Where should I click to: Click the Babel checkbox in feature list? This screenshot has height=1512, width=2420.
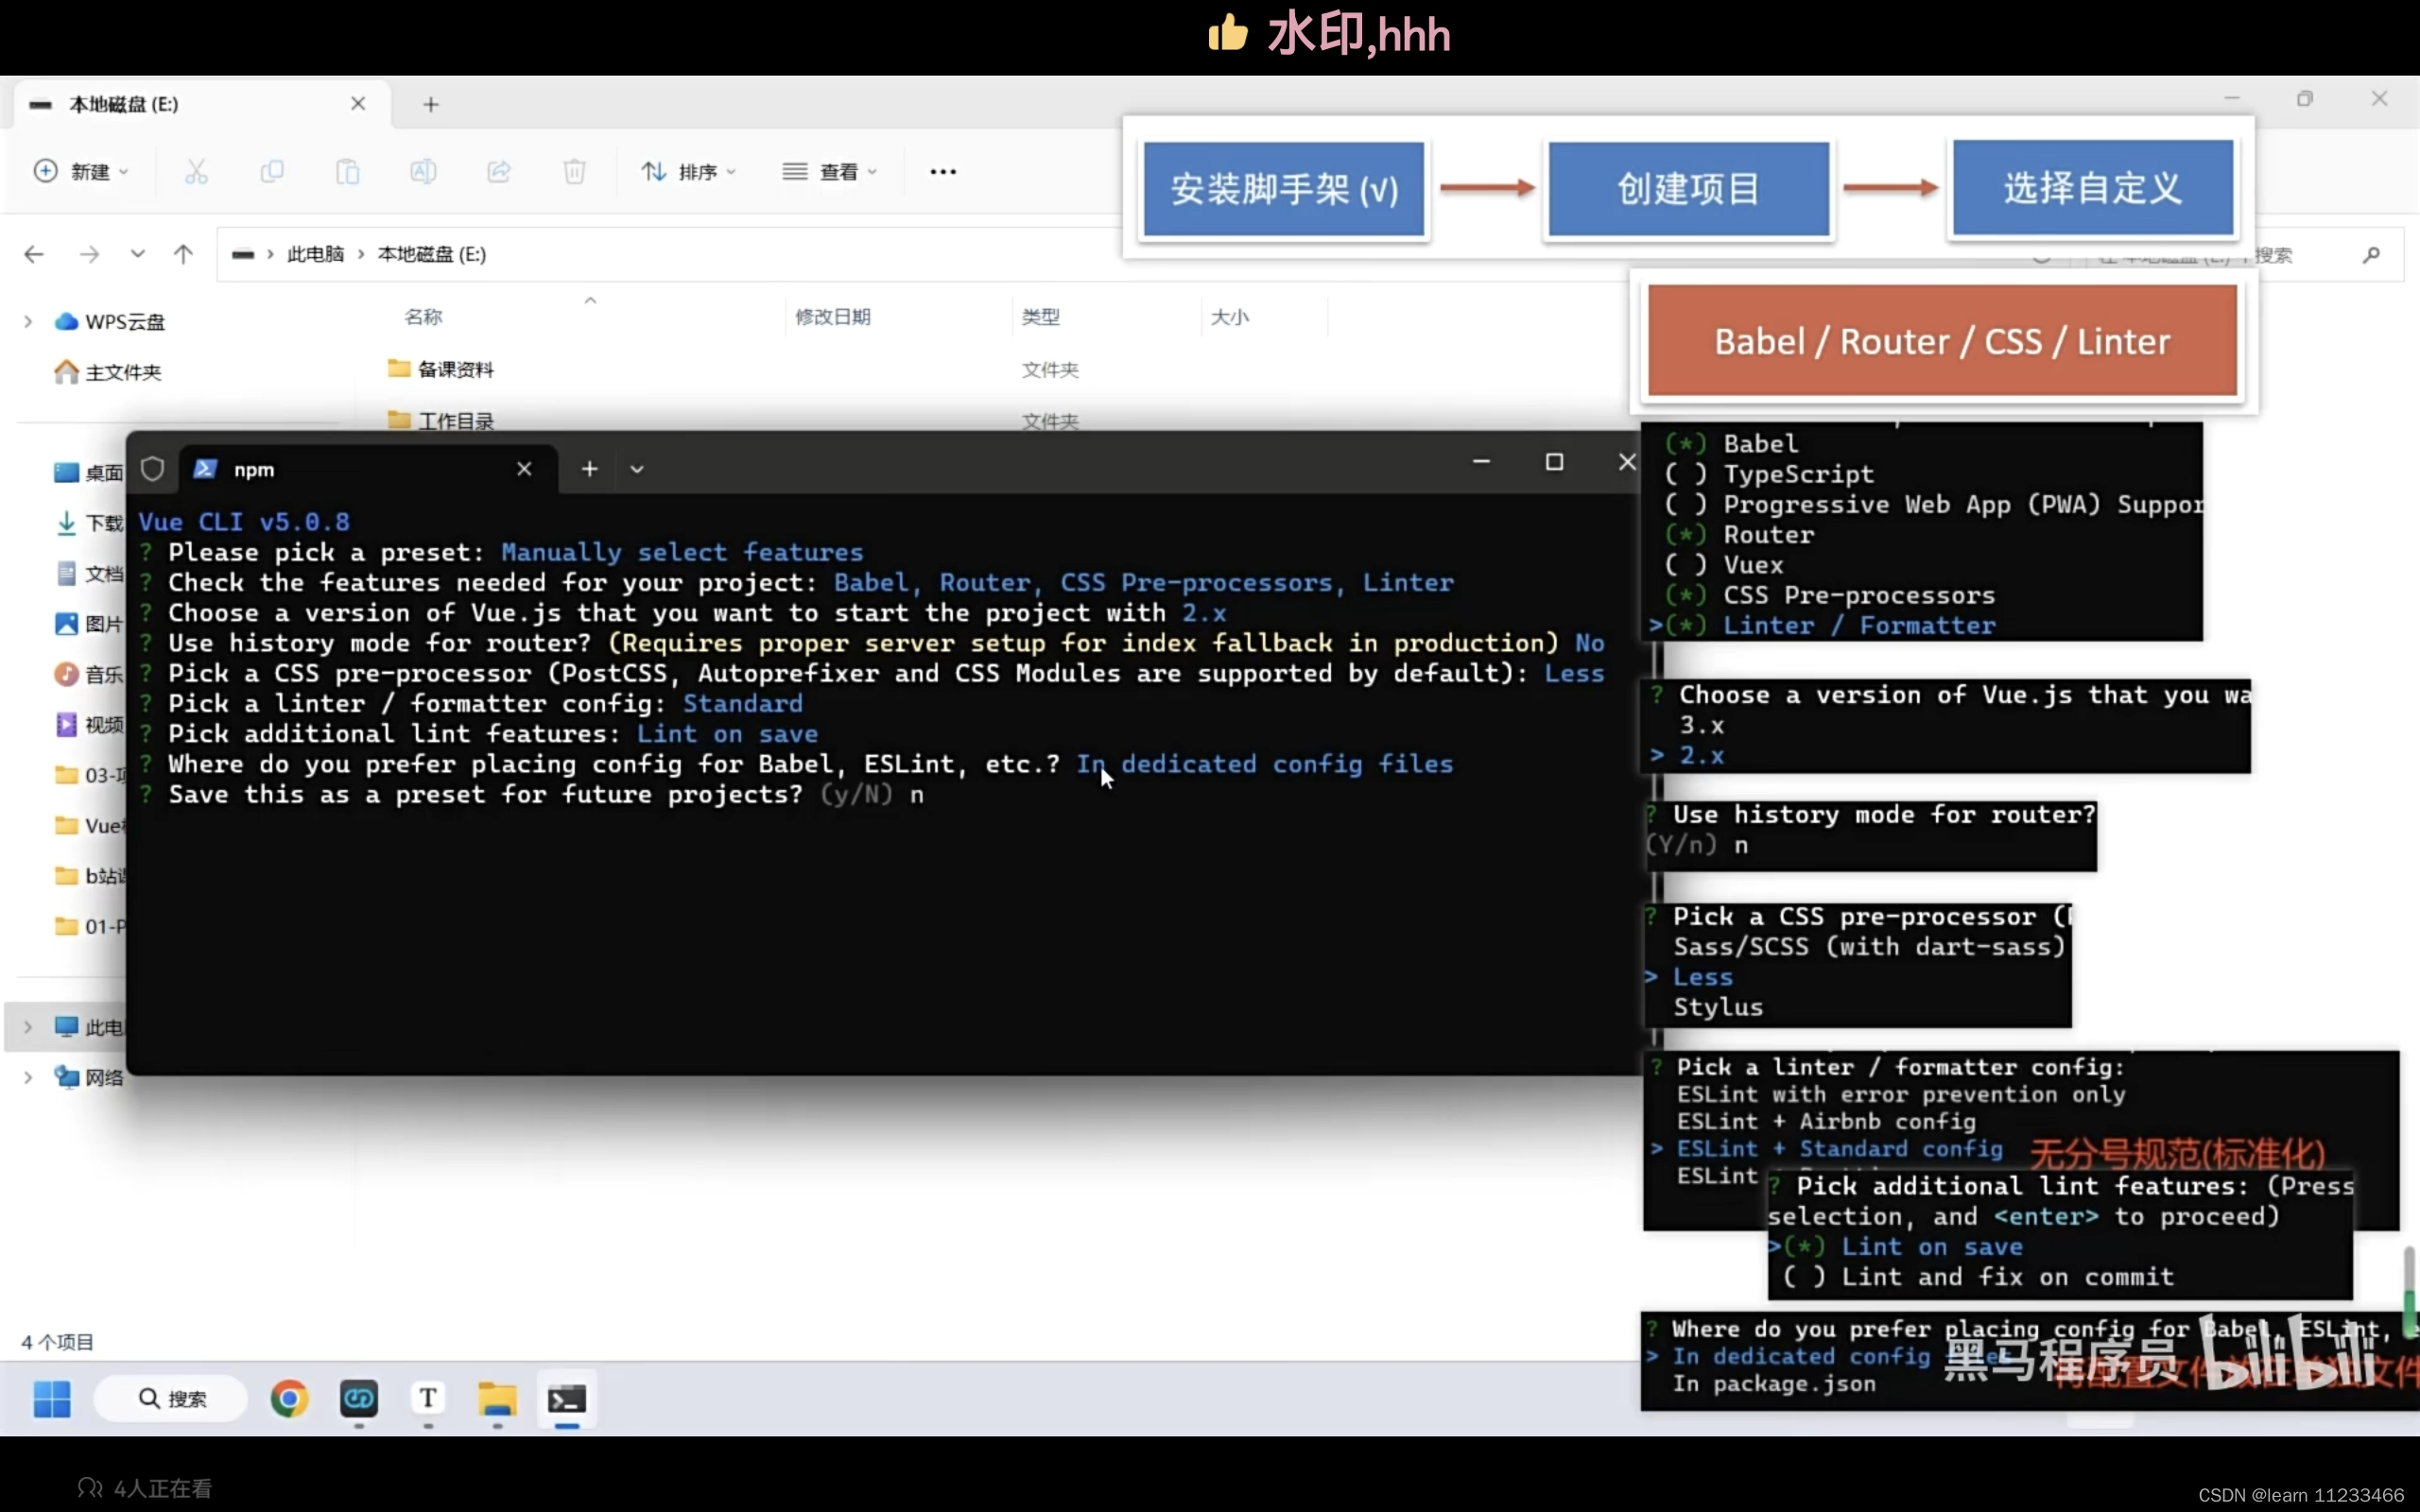[1686, 444]
